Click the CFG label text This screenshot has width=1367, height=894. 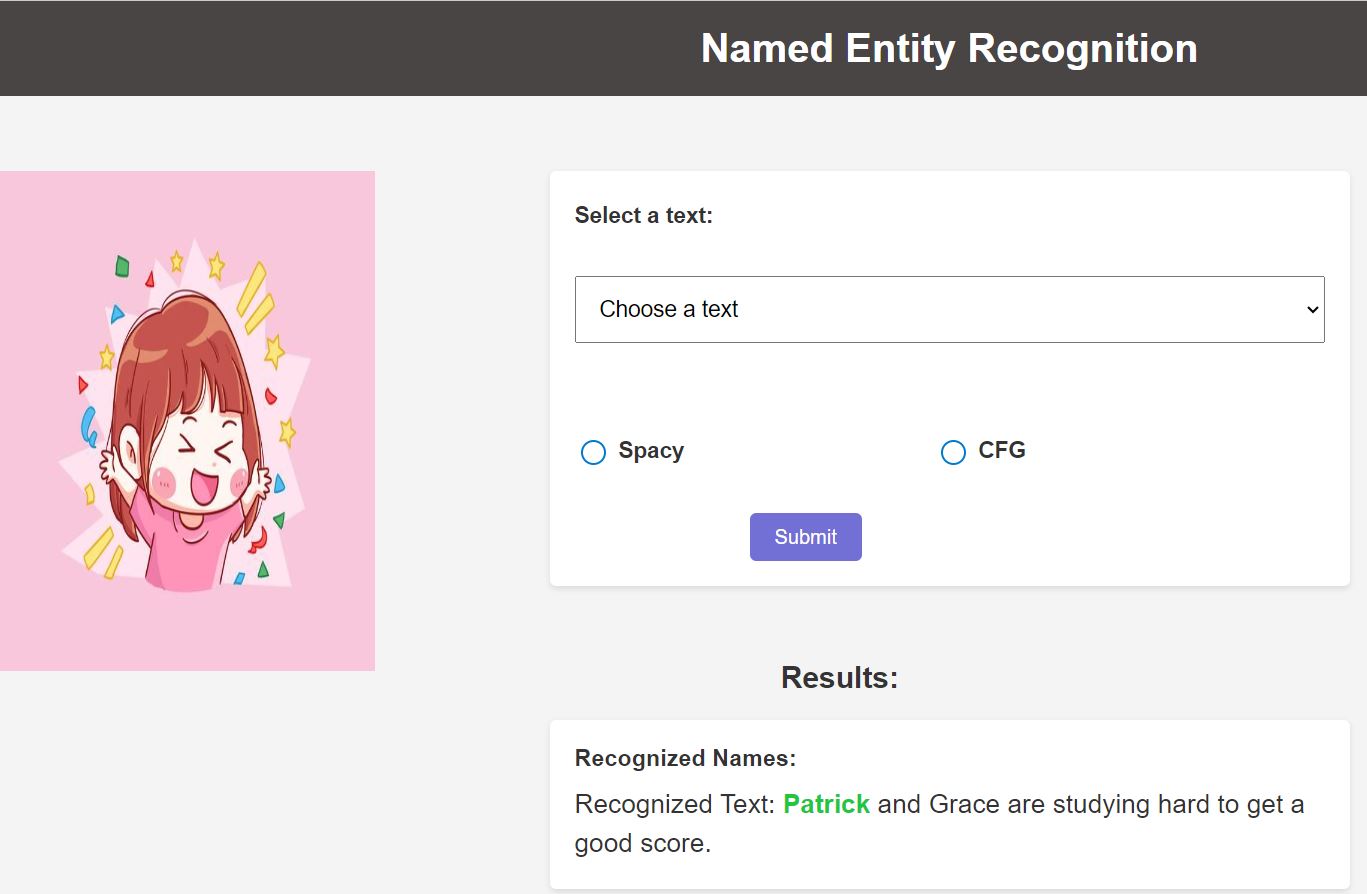click(1002, 450)
